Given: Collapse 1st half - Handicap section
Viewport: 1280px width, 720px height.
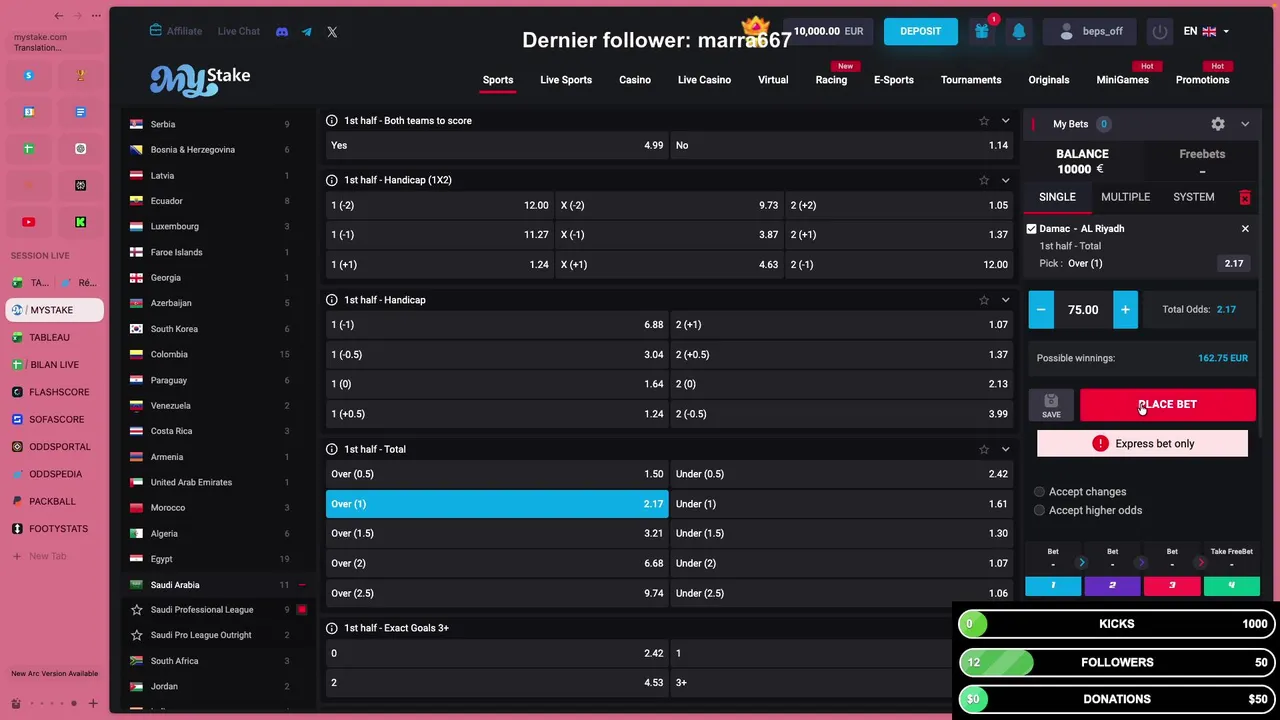Looking at the screenshot, I should (x=1005, y=300).
